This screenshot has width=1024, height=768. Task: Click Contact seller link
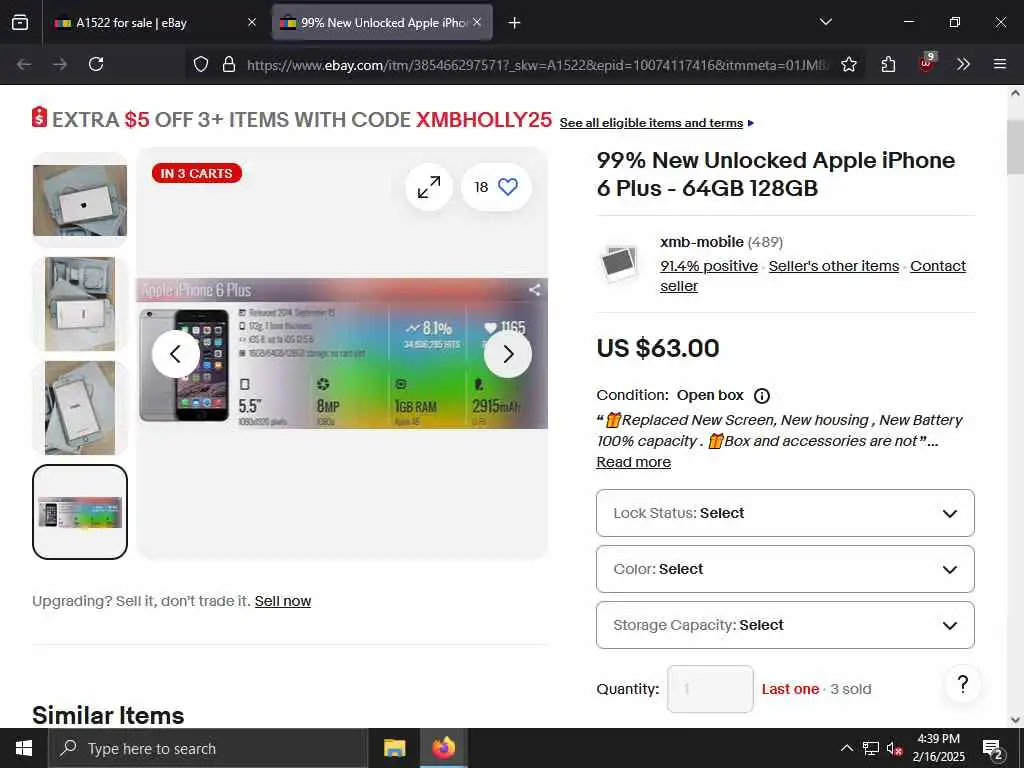(938, 266)
